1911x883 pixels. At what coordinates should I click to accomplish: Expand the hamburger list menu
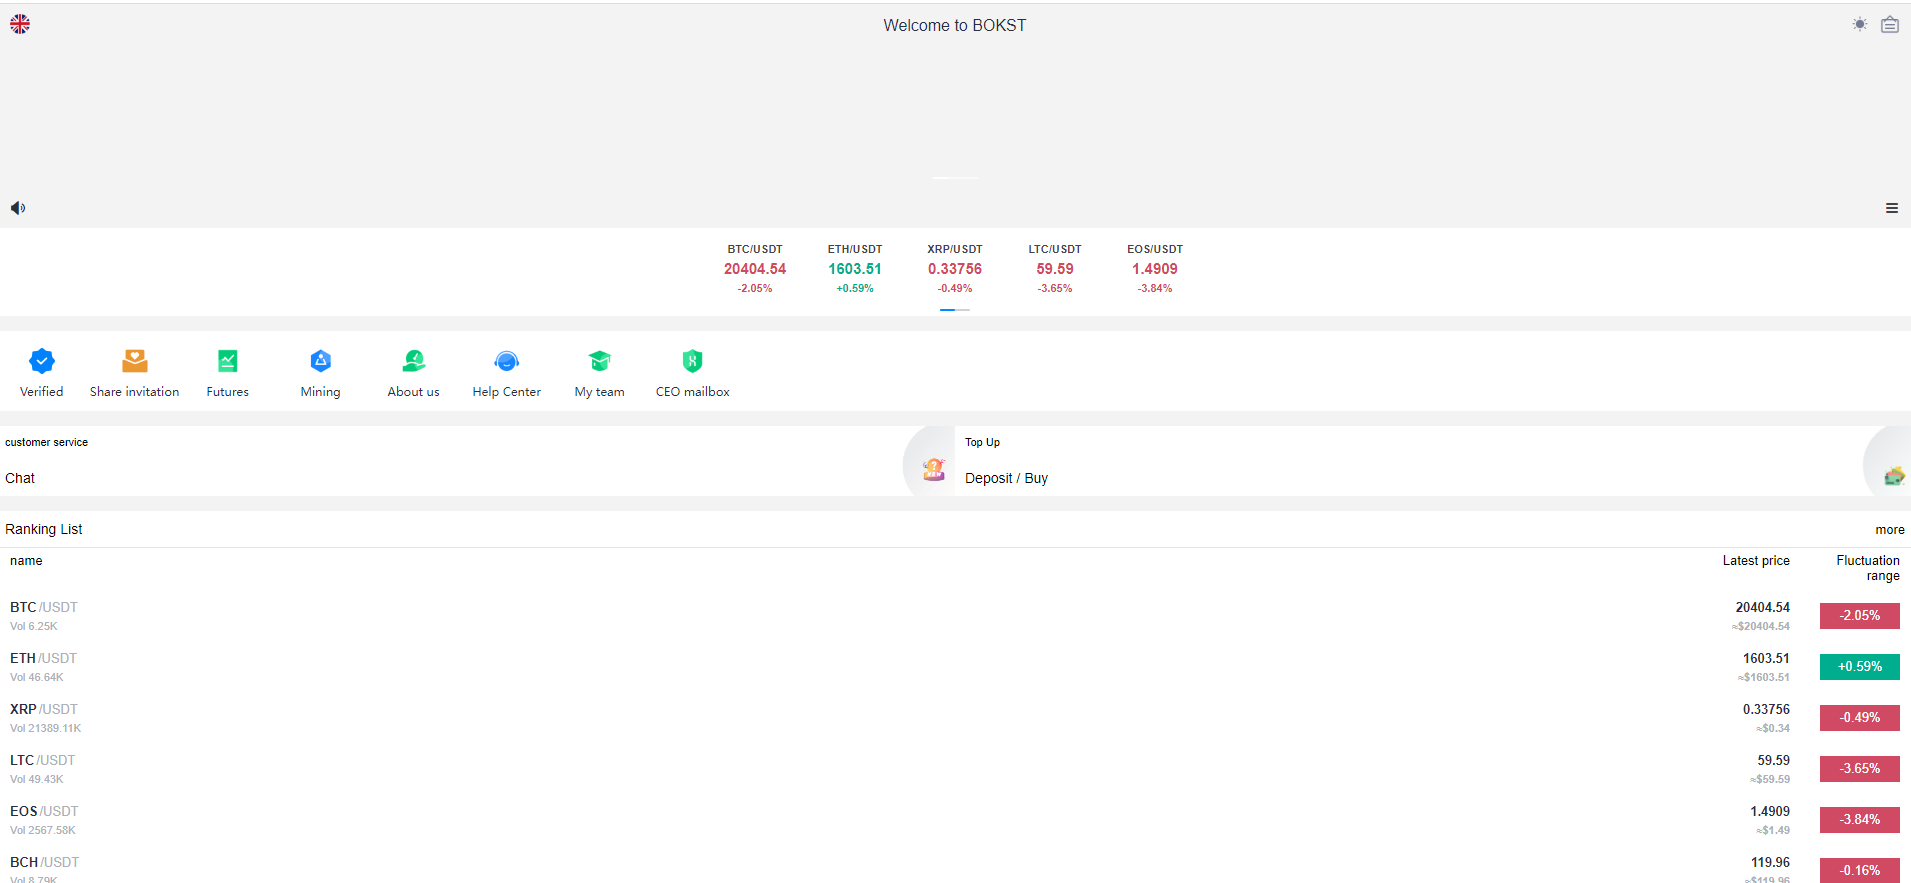pyautogui.click(x=1891, y=208)
